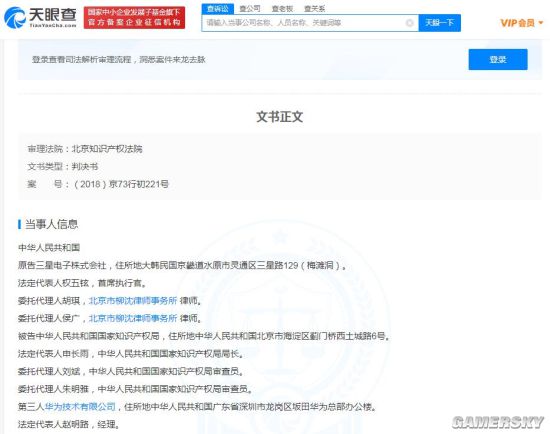Screen dimensions: 550x434
Task: Click the 当事人信息 section heading
Action: pyautogui.click(x=52, y=224)
